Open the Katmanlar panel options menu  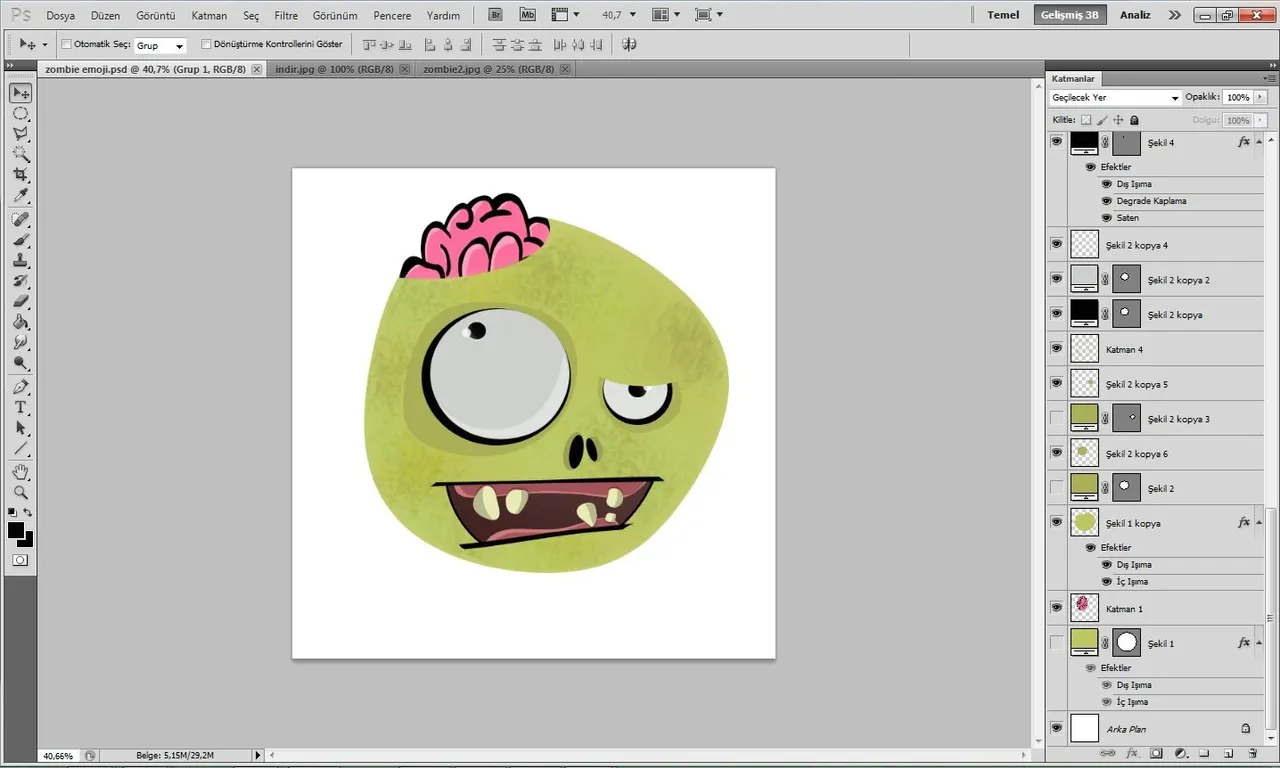tap(1267, 78)
